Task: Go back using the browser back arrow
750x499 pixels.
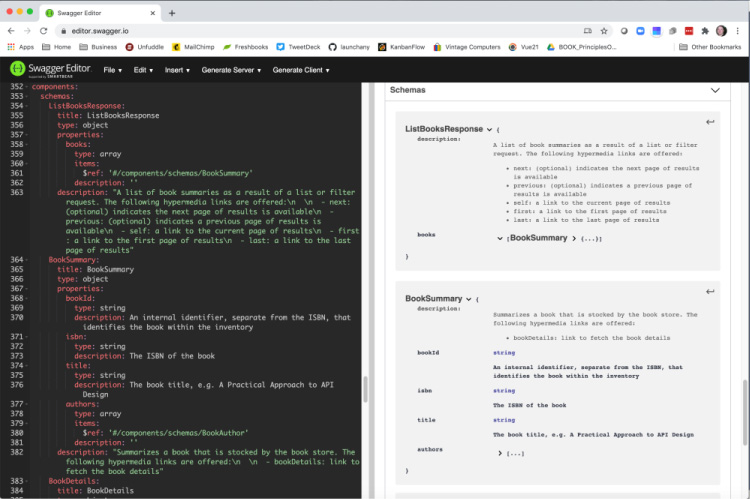Action: (11, 31)
